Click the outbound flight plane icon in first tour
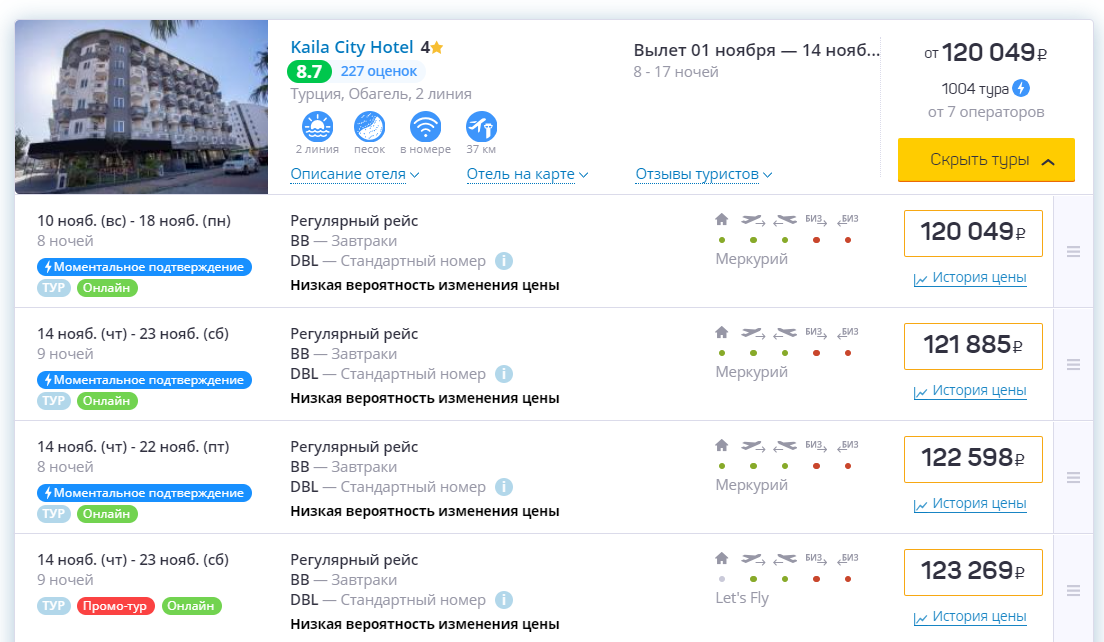Image resolution: width=1104 pixels, height=642 pixels. point(752,221)
